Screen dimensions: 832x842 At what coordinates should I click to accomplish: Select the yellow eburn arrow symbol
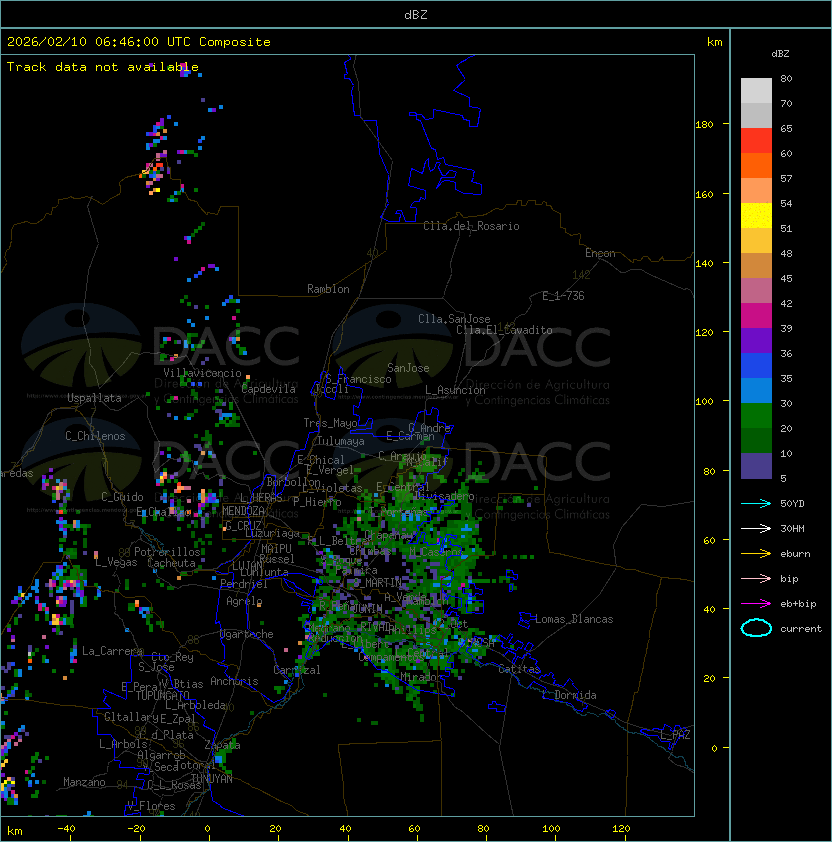(756, 553)
